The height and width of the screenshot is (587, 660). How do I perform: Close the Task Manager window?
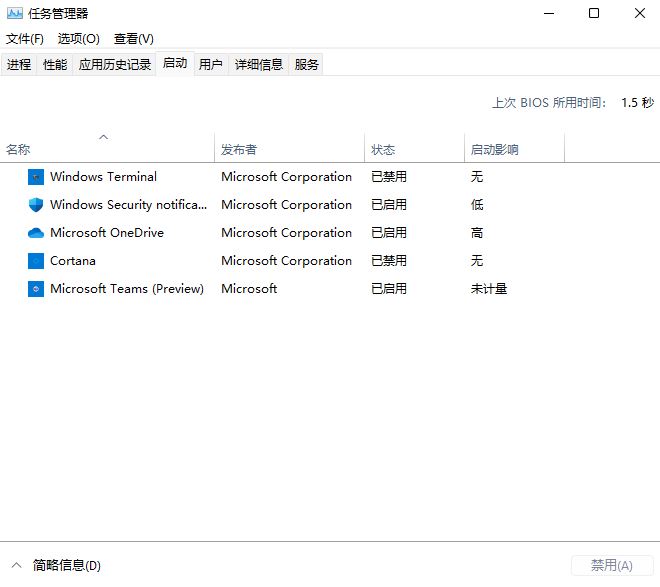[x=640, y=13]
